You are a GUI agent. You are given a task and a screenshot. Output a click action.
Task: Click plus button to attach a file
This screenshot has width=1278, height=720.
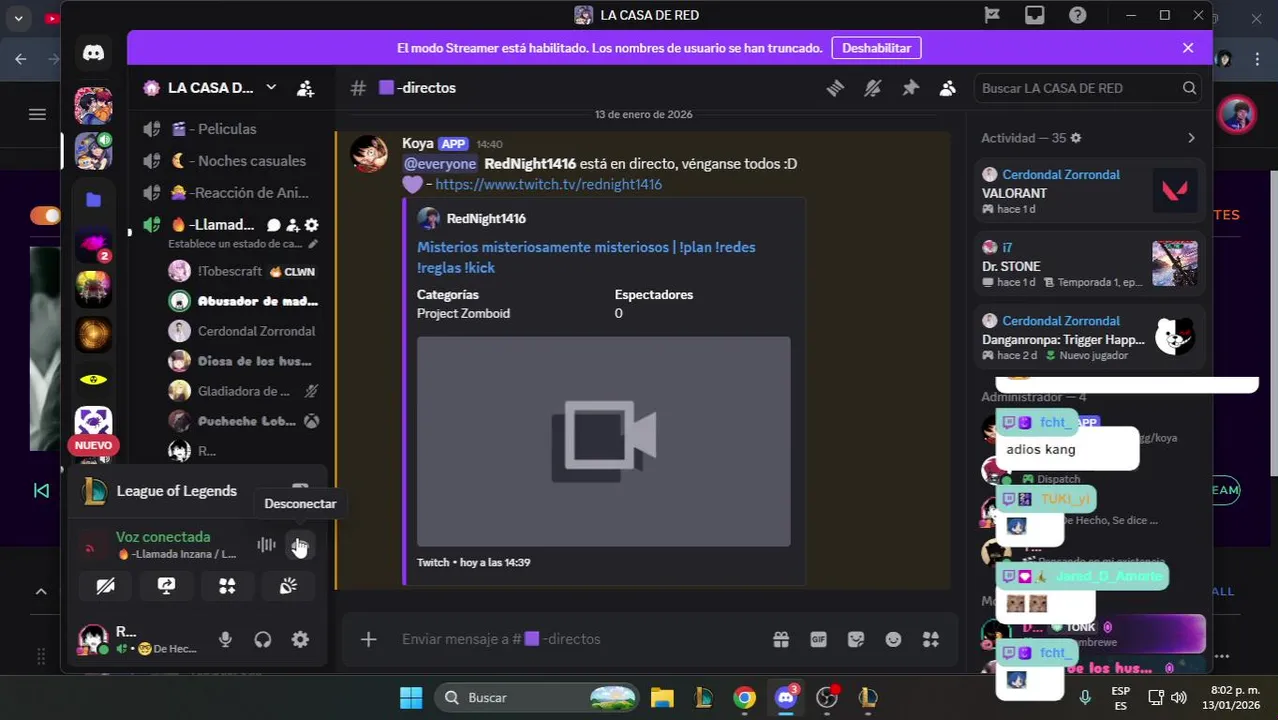click(x=369, y=639)
